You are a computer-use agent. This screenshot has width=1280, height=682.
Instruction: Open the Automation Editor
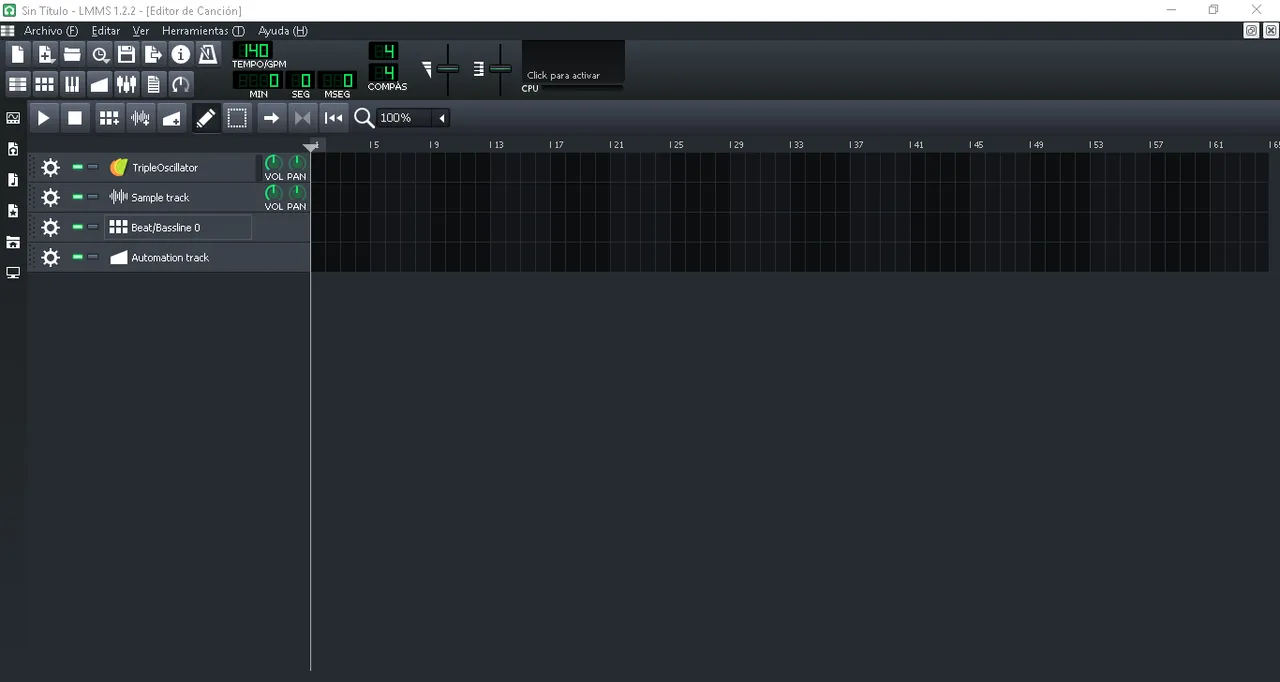point(99,84)
